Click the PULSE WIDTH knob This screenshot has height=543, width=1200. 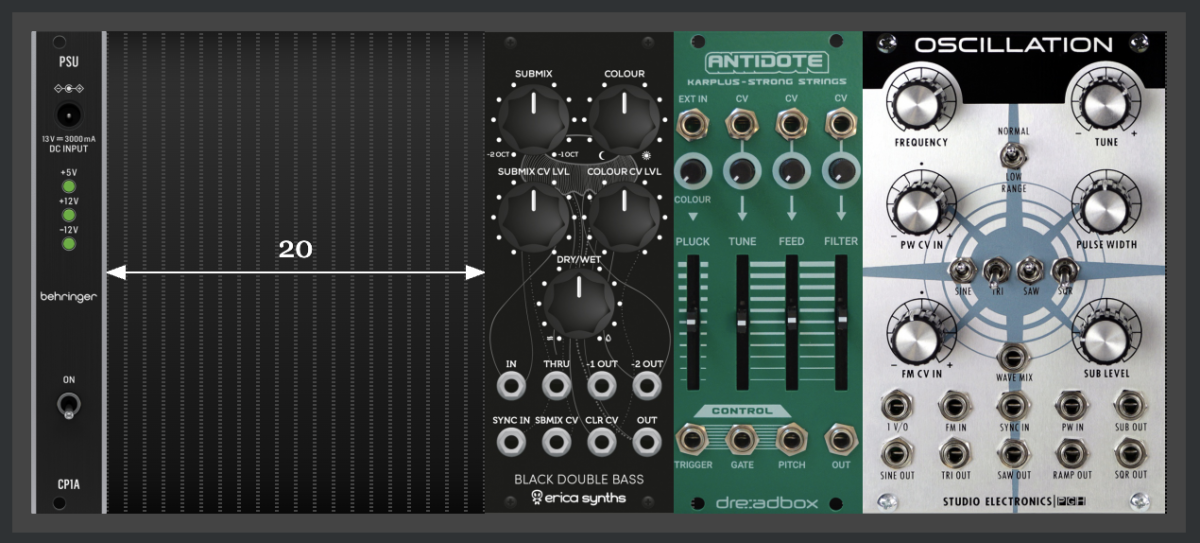pos(1105,207)
